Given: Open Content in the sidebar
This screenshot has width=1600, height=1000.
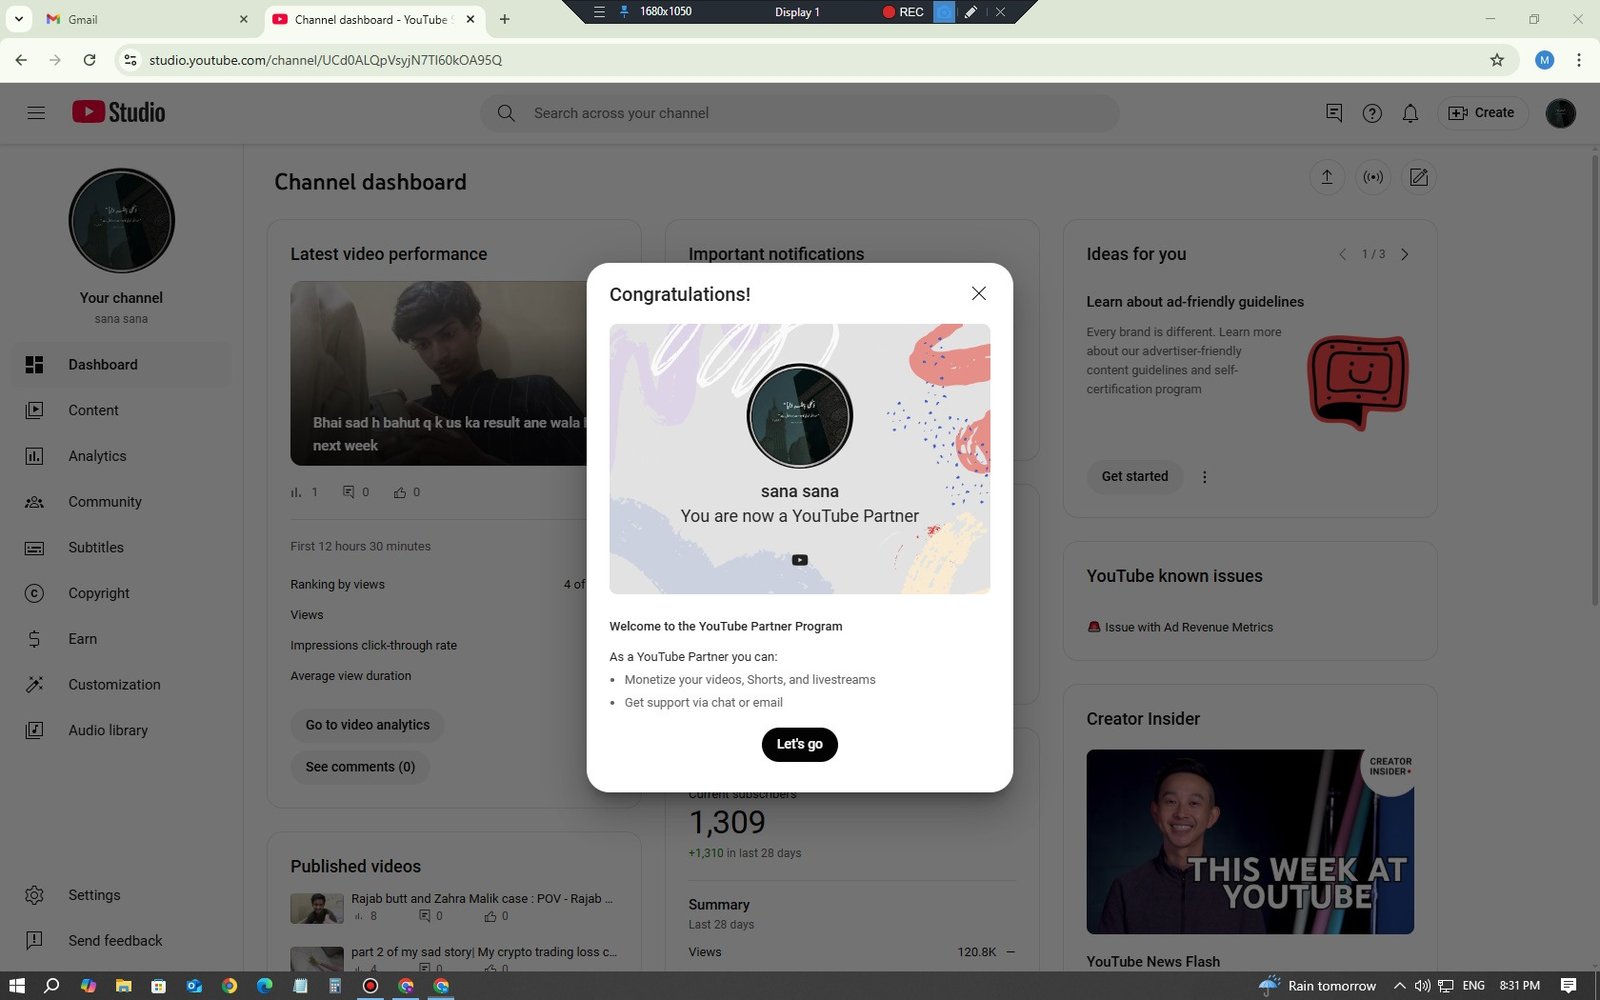Looking at the screenshot, I should pyautogui.click(x=122, y=410).
